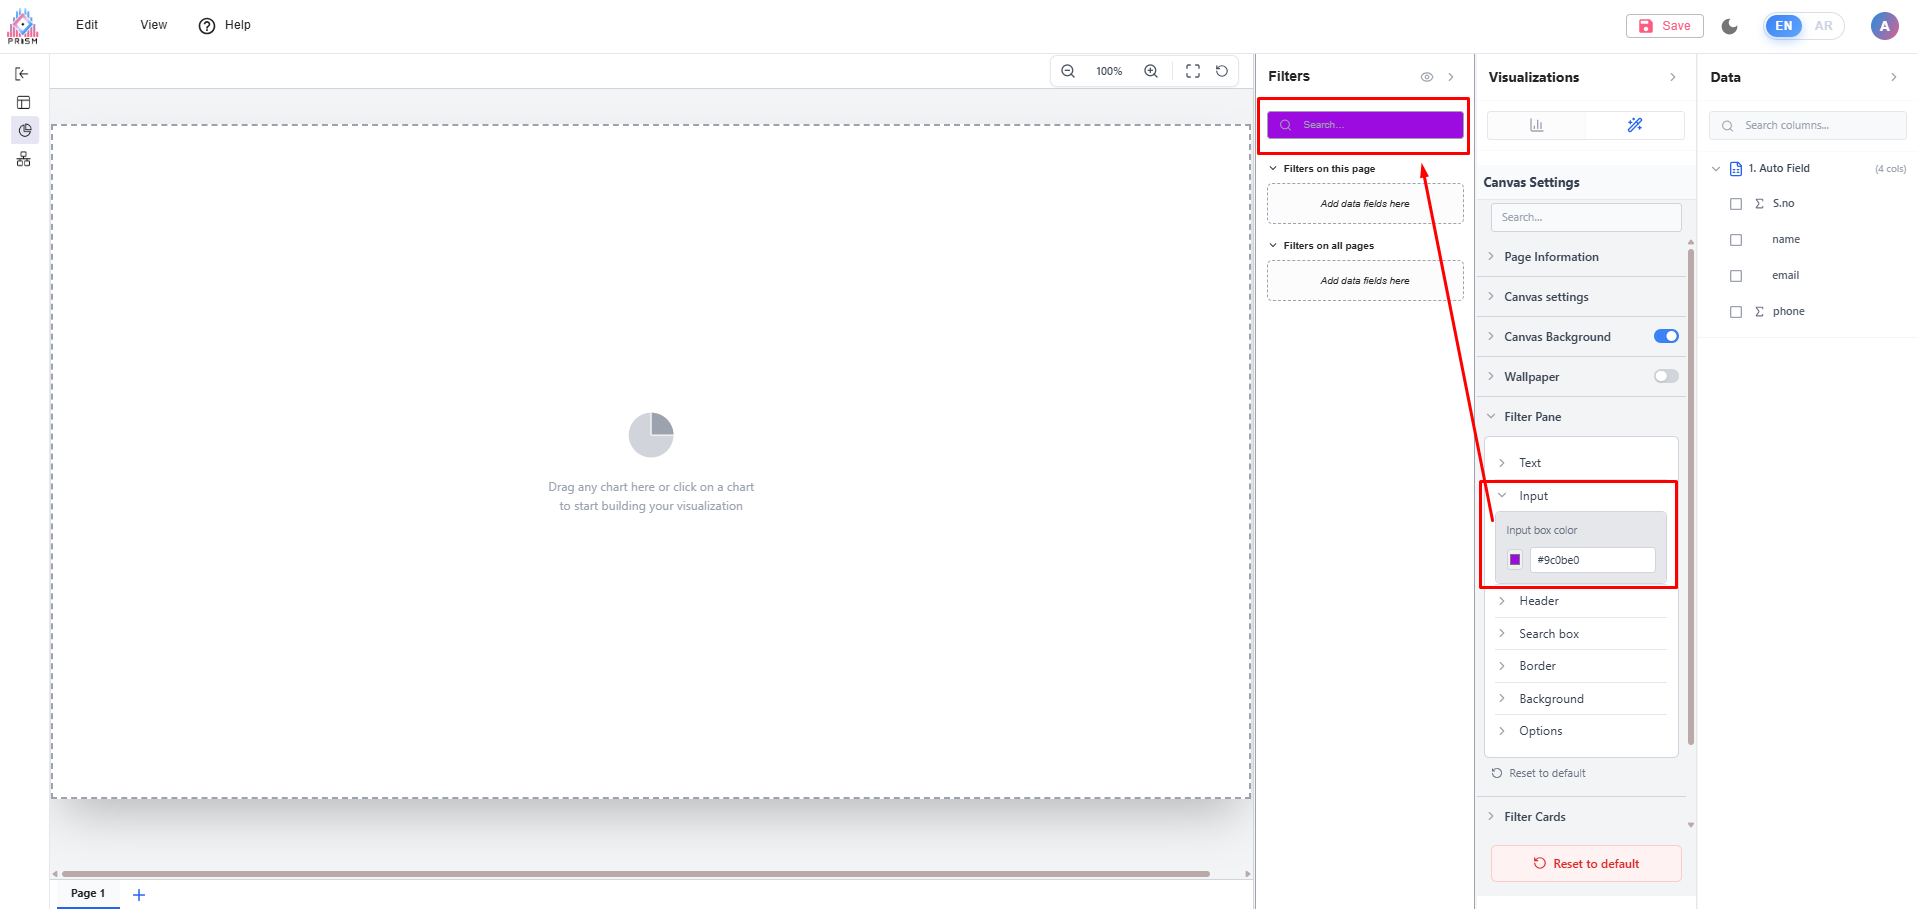Image resolution: width=1917 pixels, height=909 pixels.
Task: Open the Edit menu
Action: 87,25
